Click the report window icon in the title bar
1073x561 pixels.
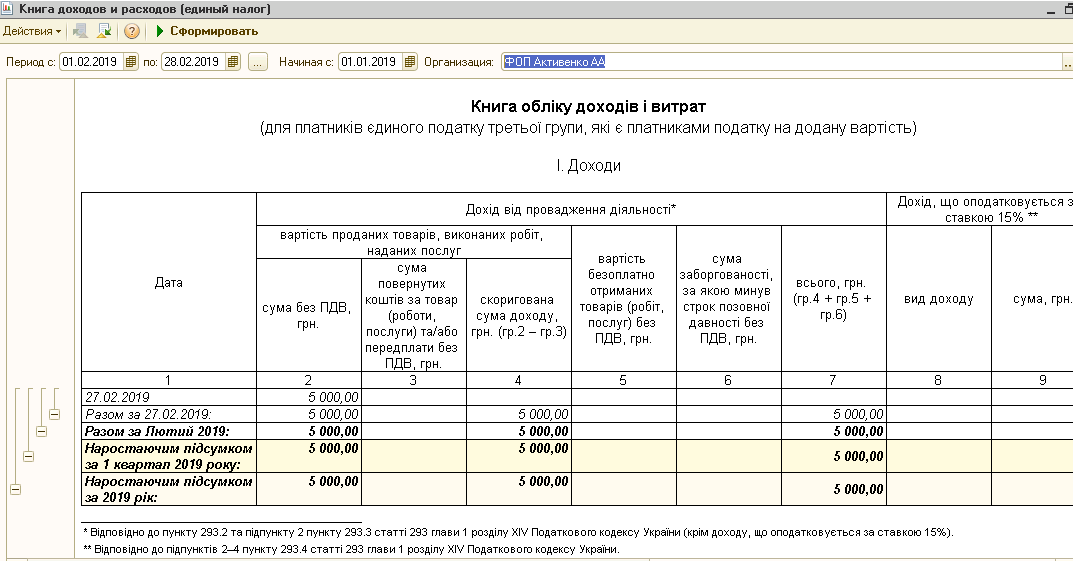click(8, 9)
